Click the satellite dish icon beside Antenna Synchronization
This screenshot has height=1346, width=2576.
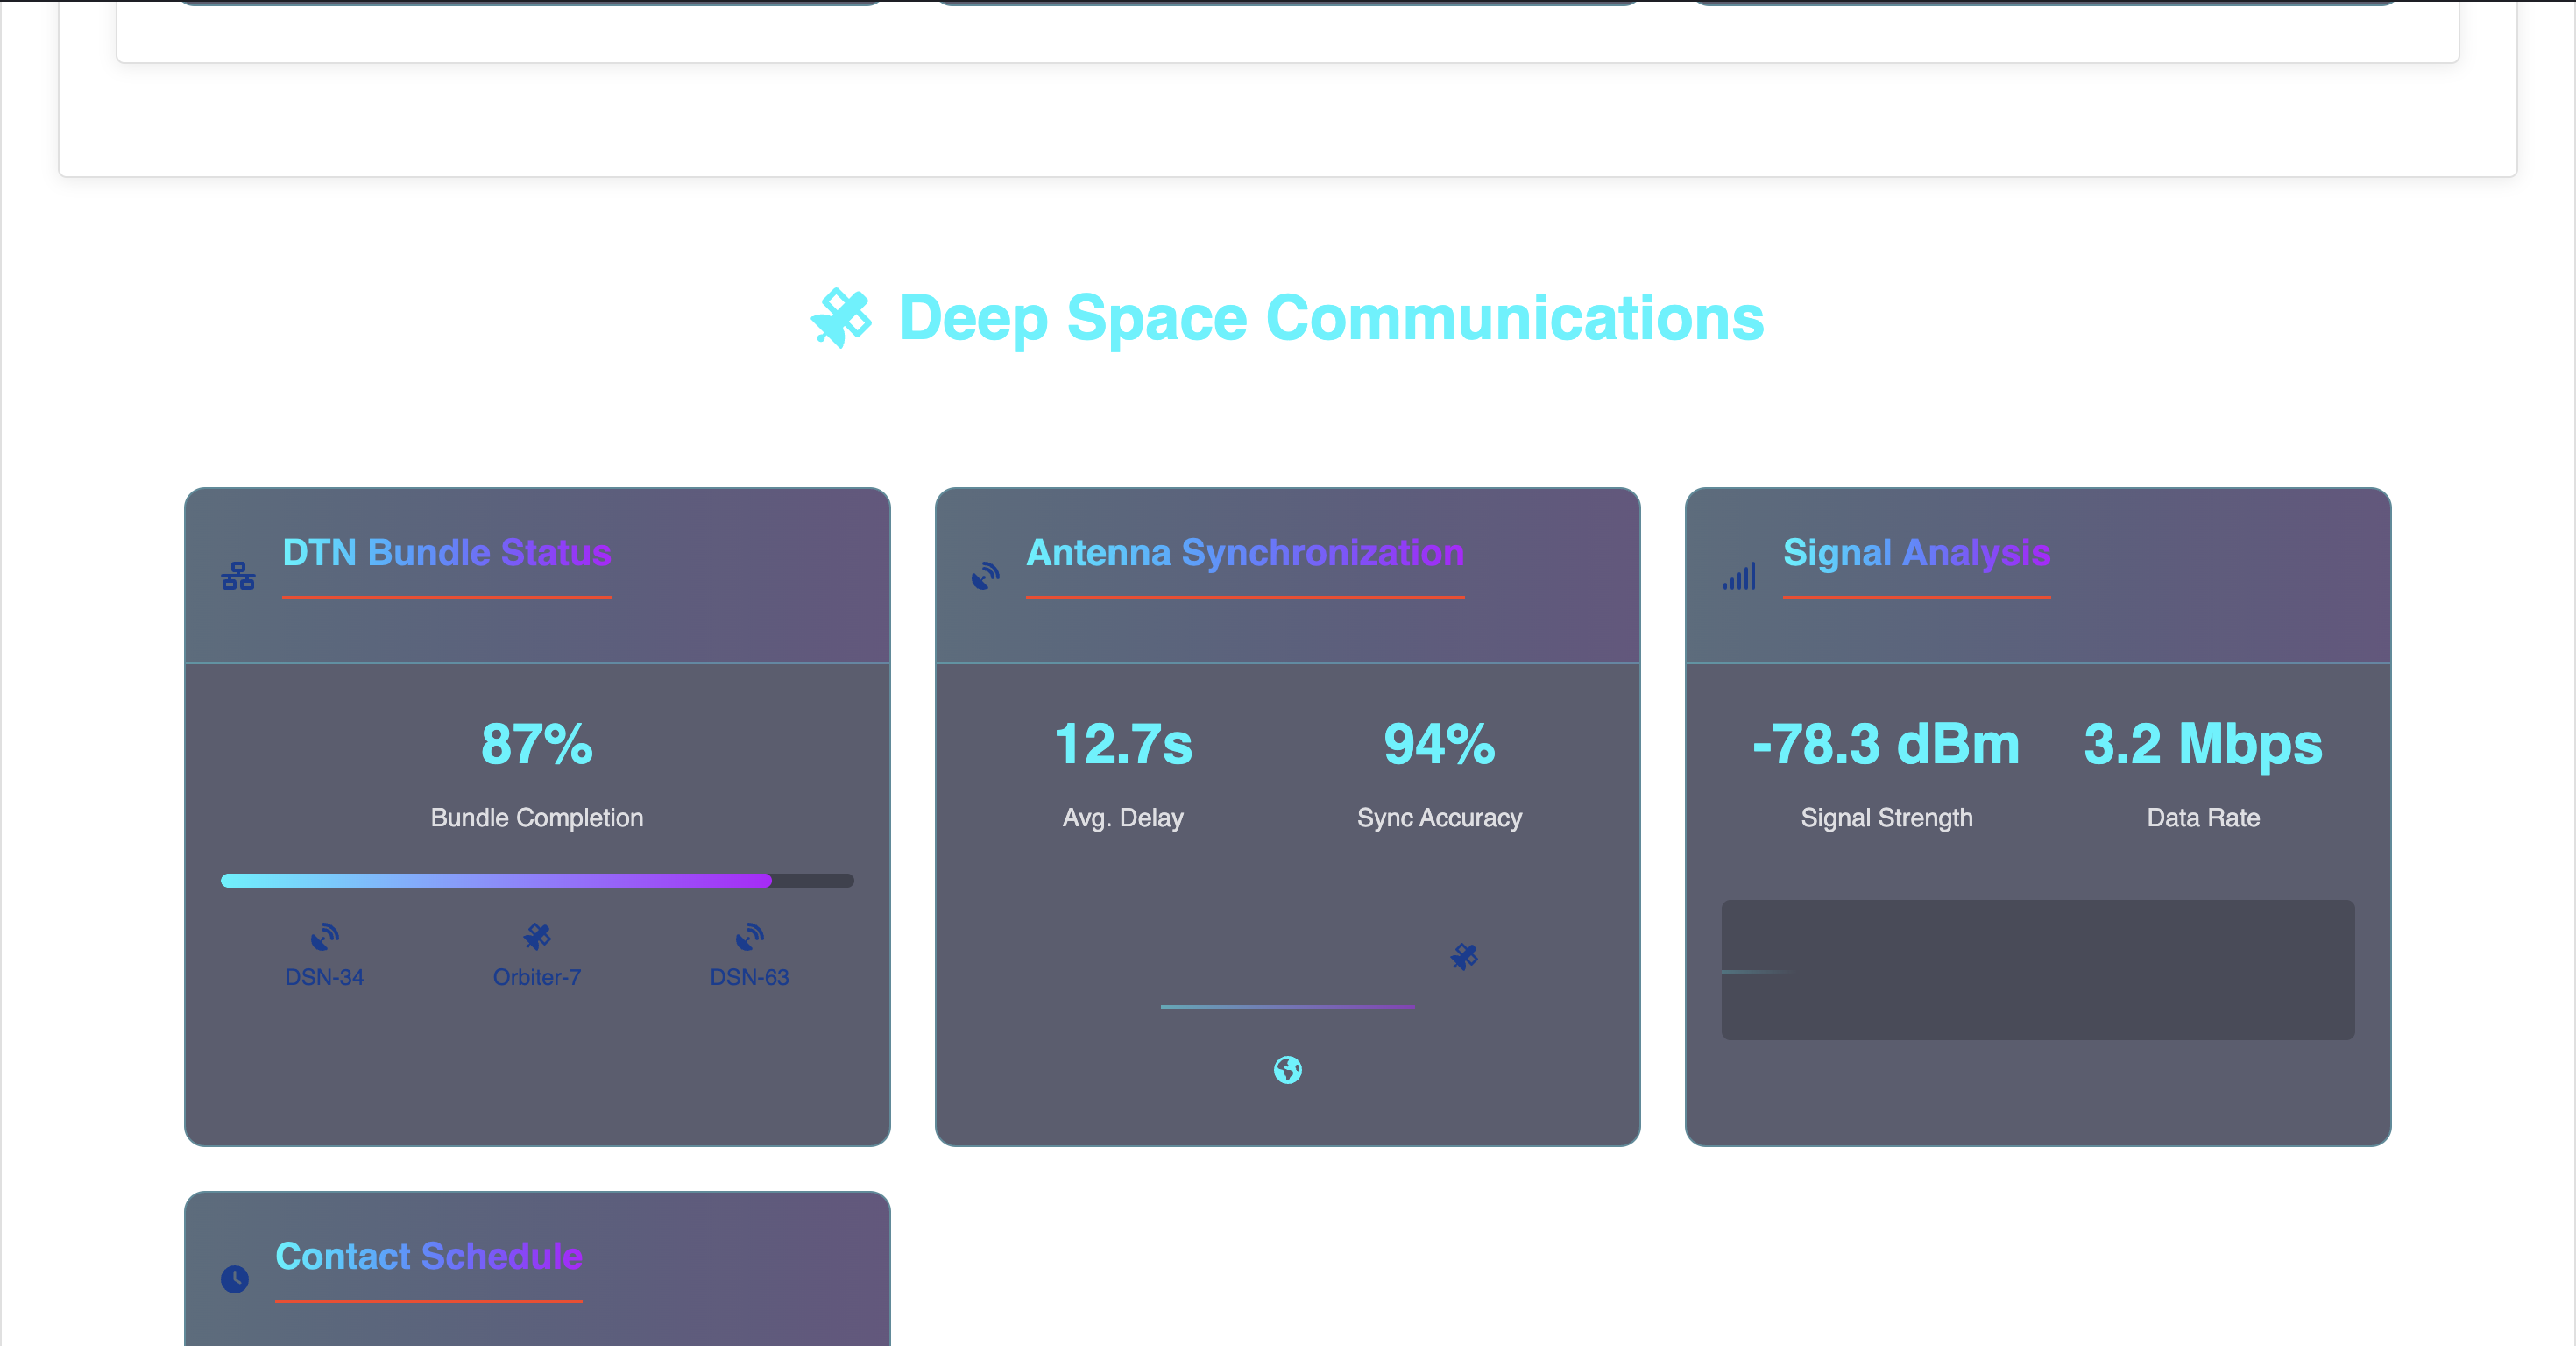tap(985, 576)
